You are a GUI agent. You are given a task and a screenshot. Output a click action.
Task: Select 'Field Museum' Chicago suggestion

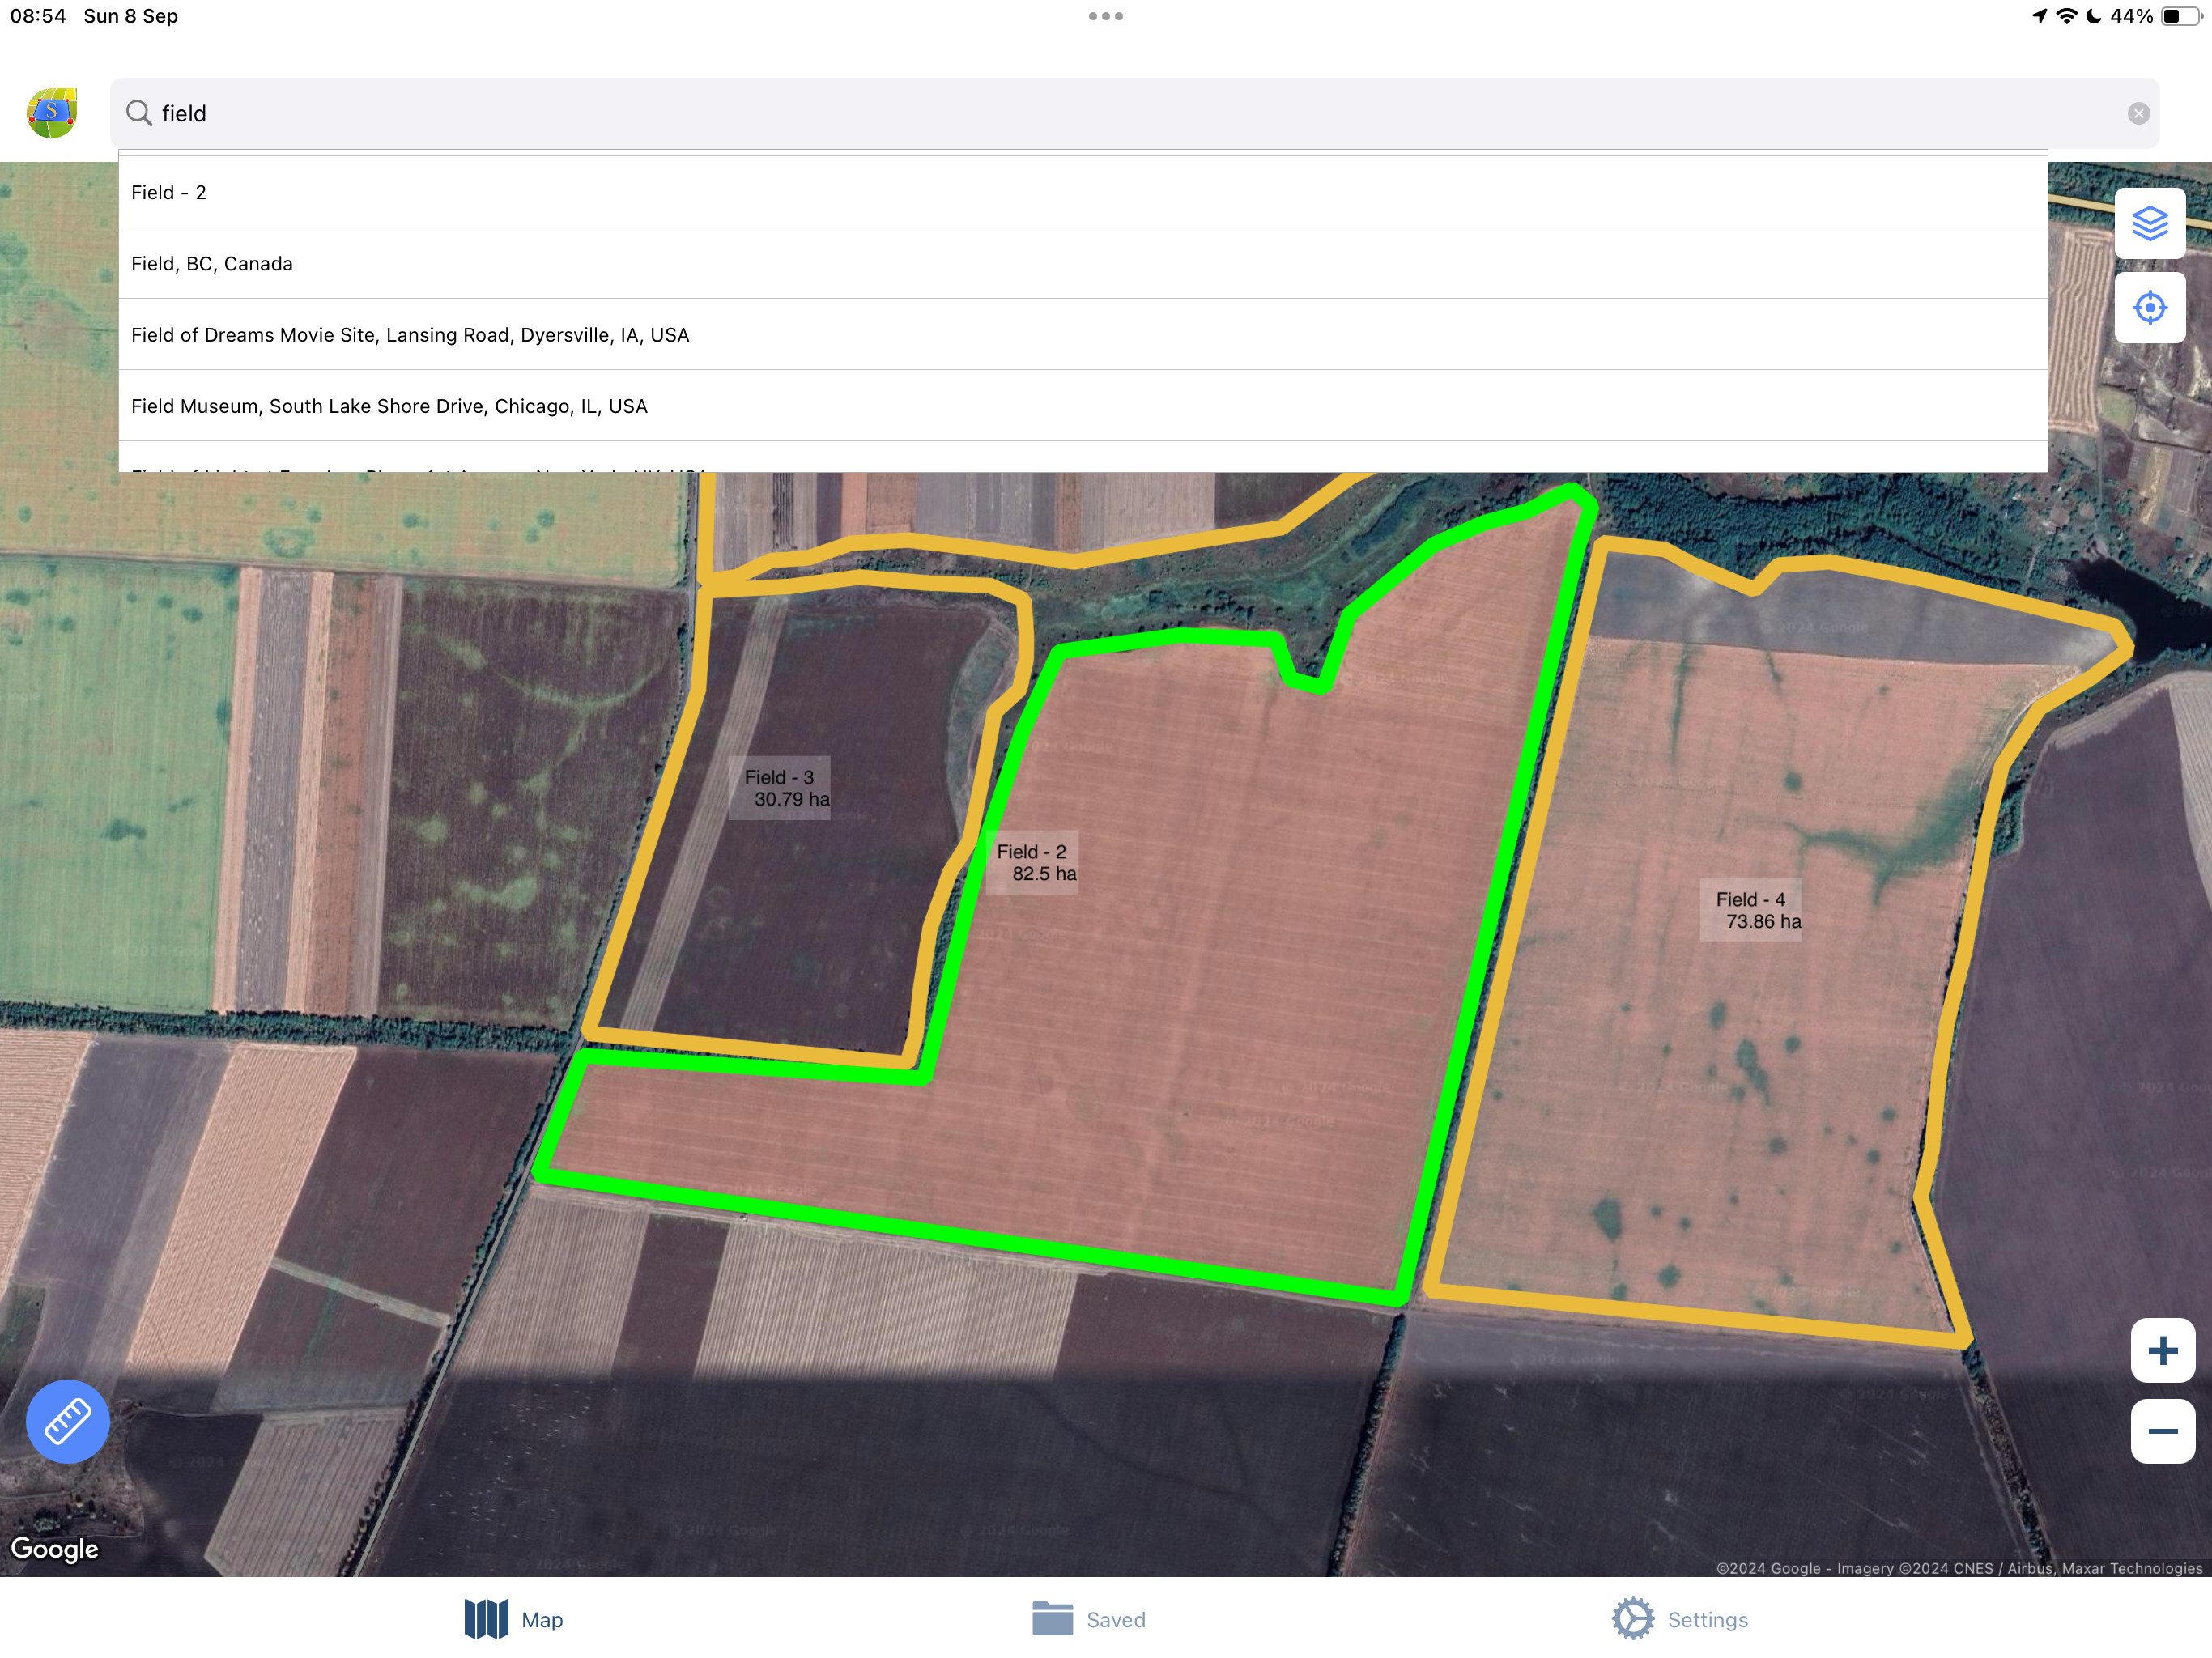pyautogui.click(x=1082, y=406)
